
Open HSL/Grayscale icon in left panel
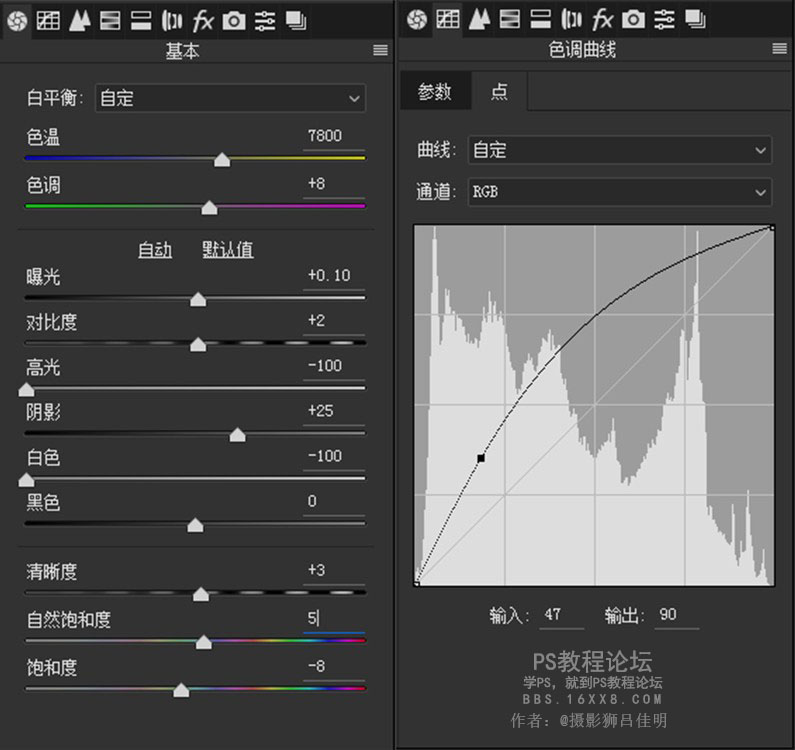tap(110, 21)
